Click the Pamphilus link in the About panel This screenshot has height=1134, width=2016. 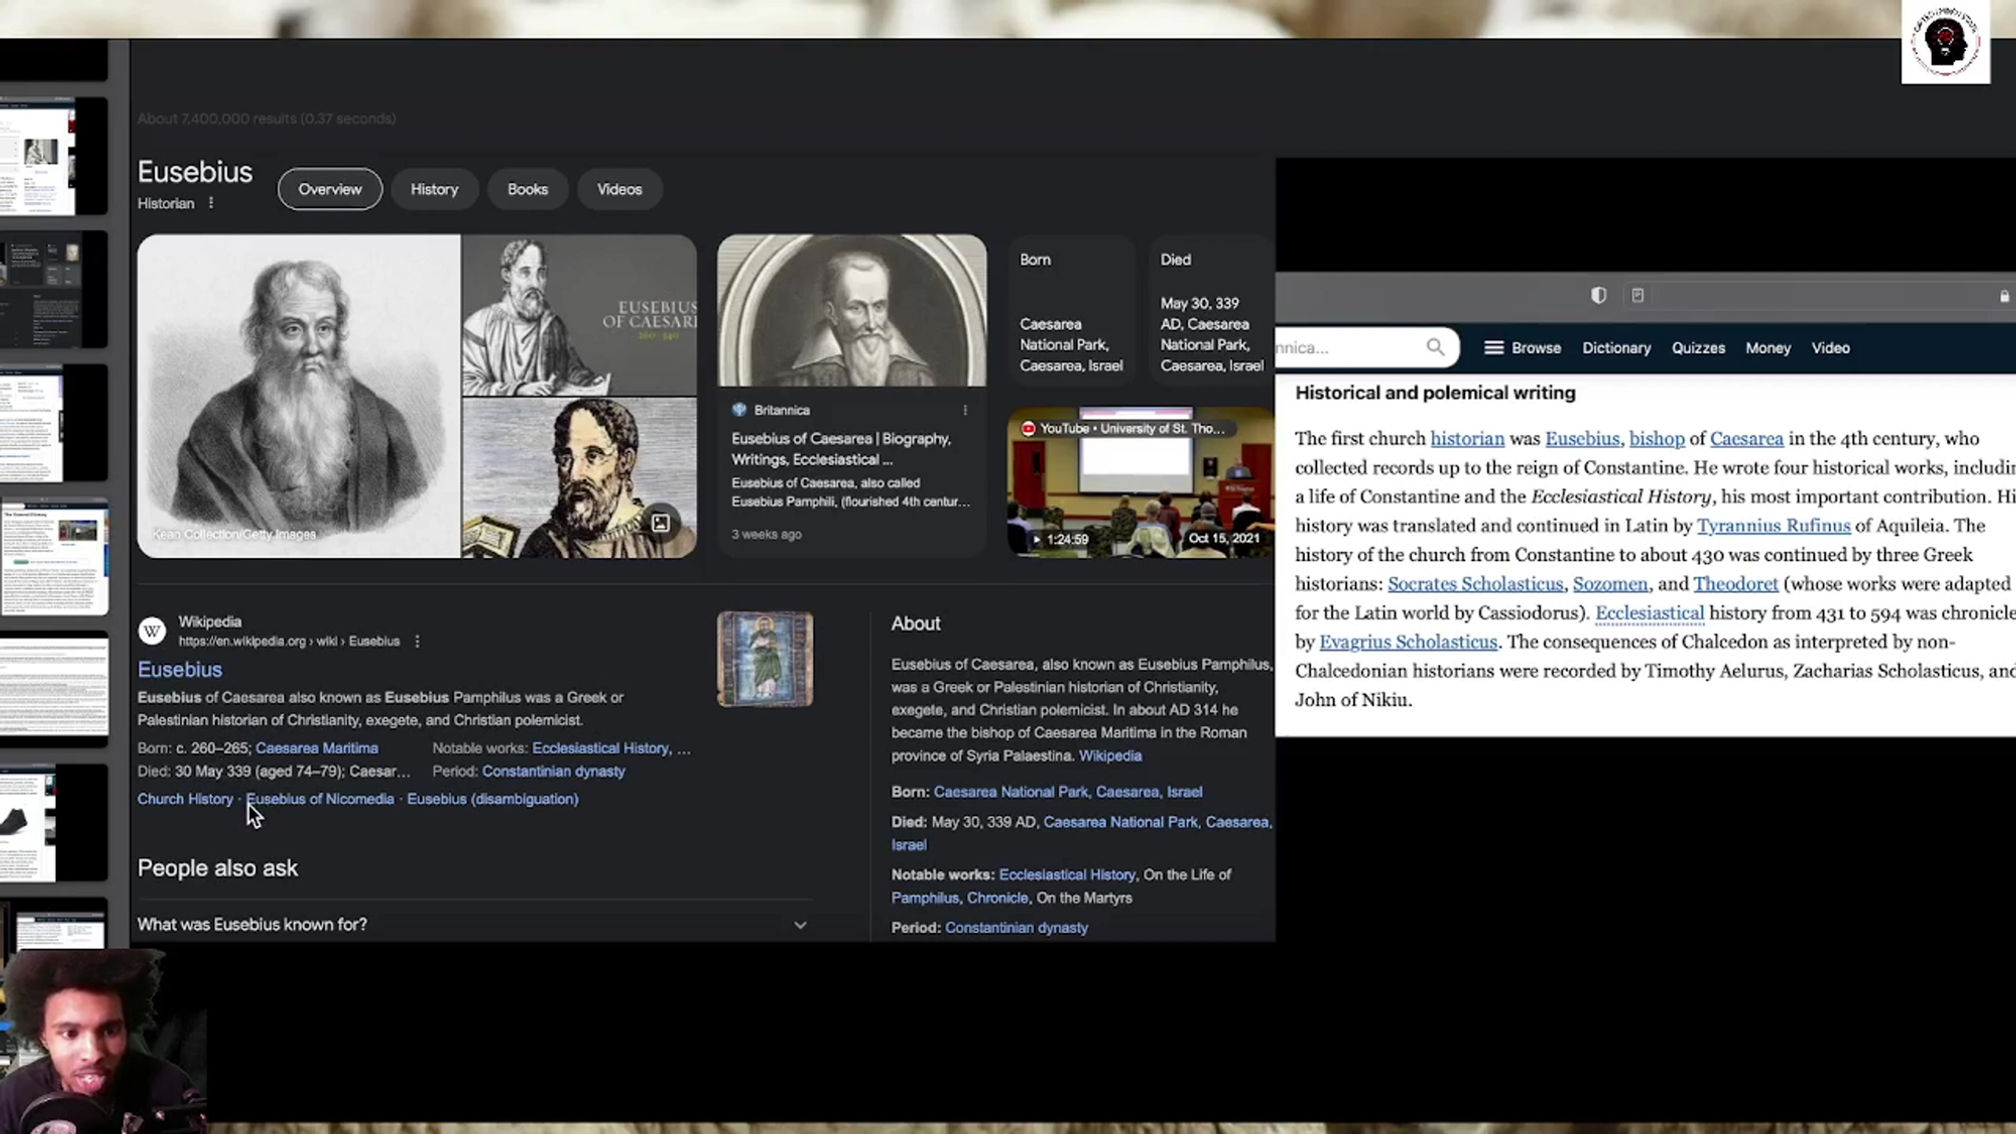coord(925,898)
